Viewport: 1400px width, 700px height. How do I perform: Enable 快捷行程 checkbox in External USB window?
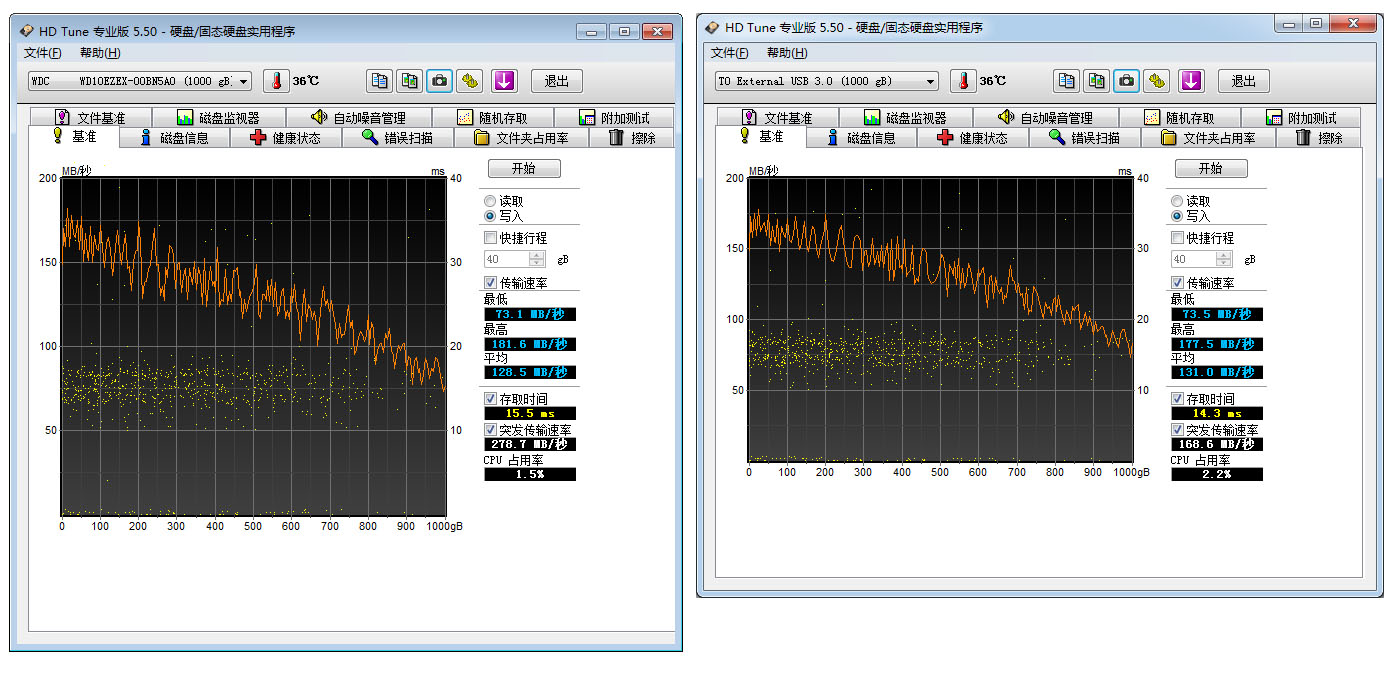coord(1177,238)
